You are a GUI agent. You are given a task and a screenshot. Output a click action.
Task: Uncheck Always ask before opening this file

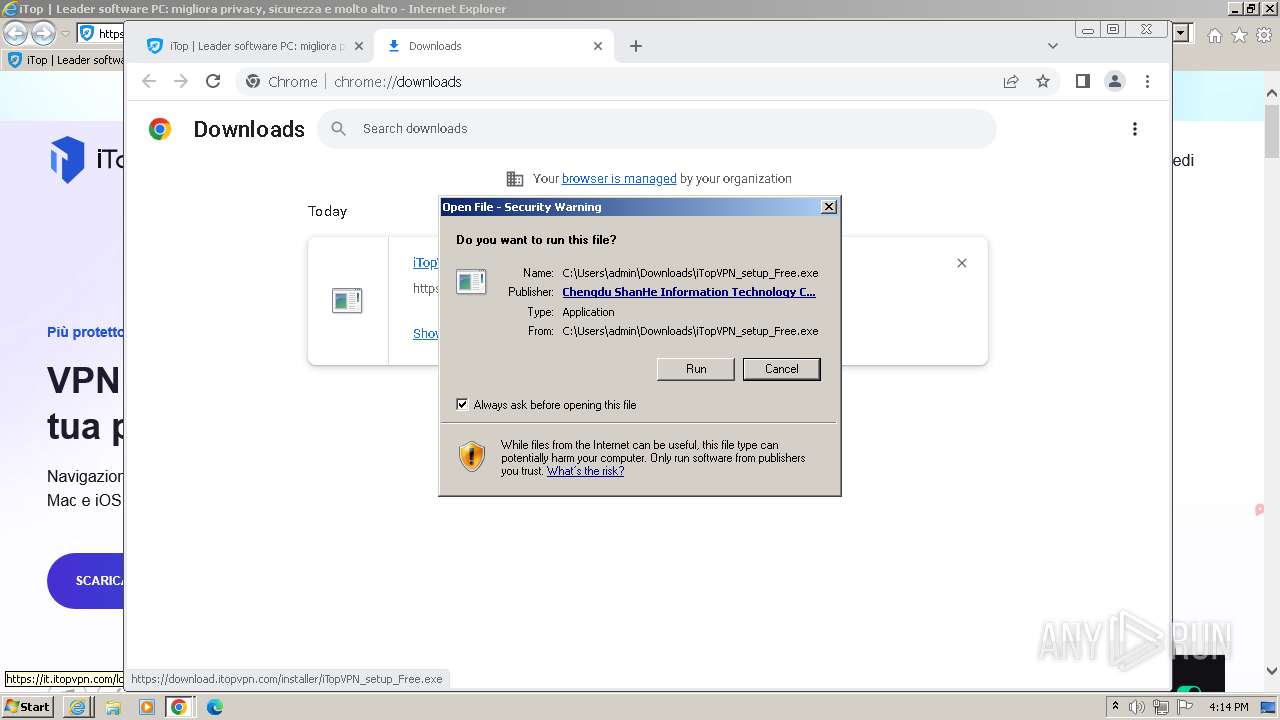[x=462, y=405]
